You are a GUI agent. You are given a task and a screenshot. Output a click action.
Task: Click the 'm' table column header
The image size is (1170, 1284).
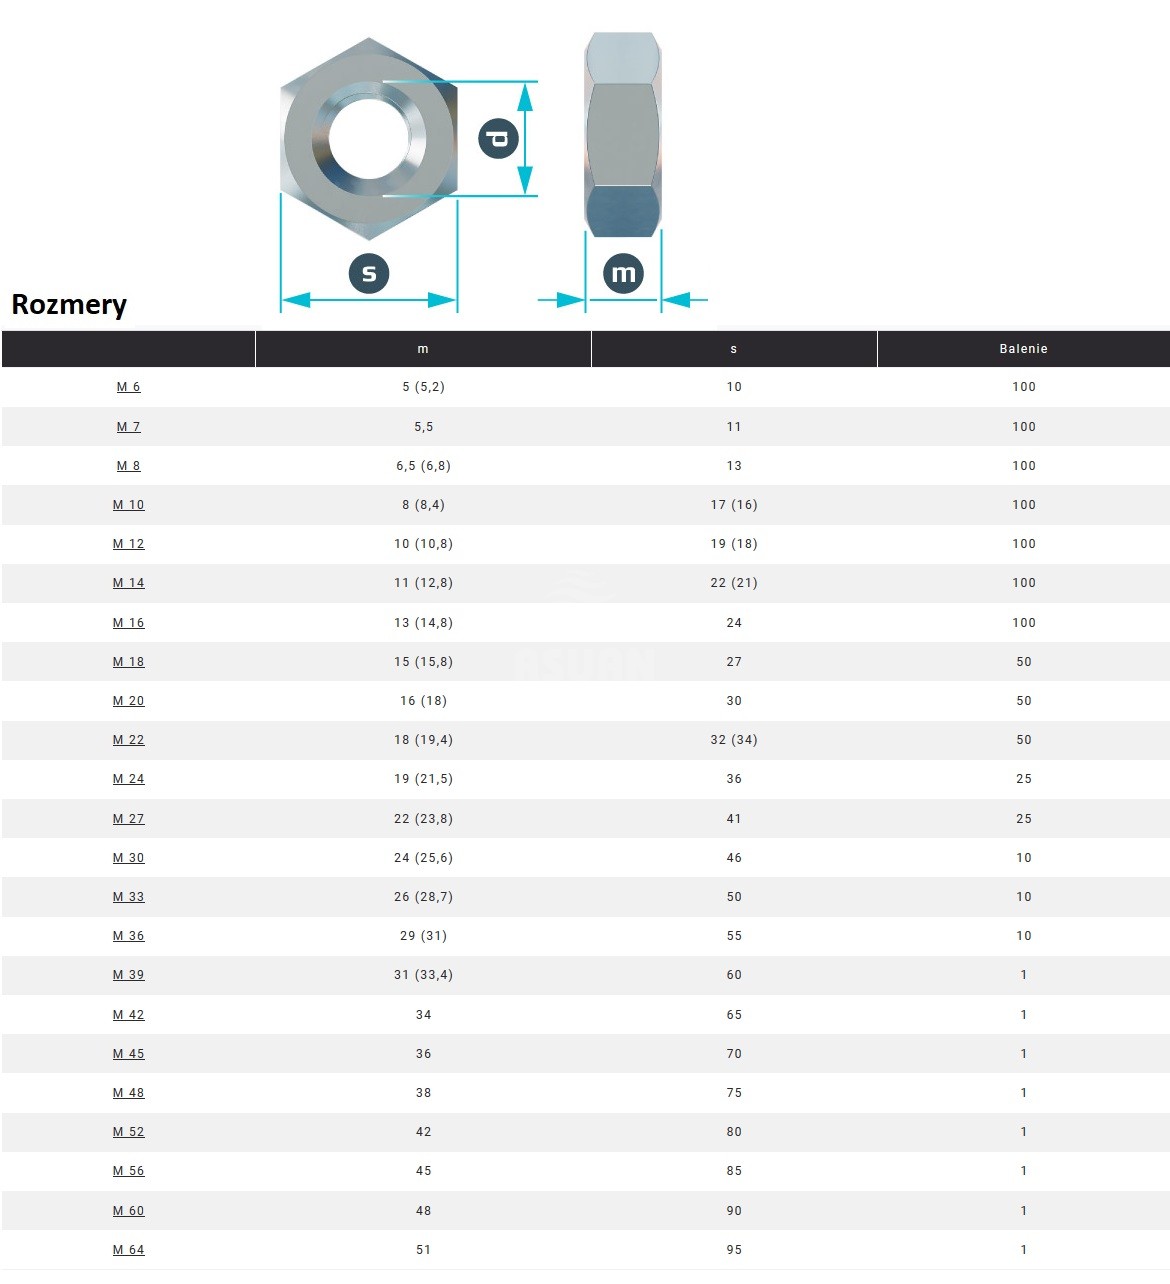pos(423,349)
